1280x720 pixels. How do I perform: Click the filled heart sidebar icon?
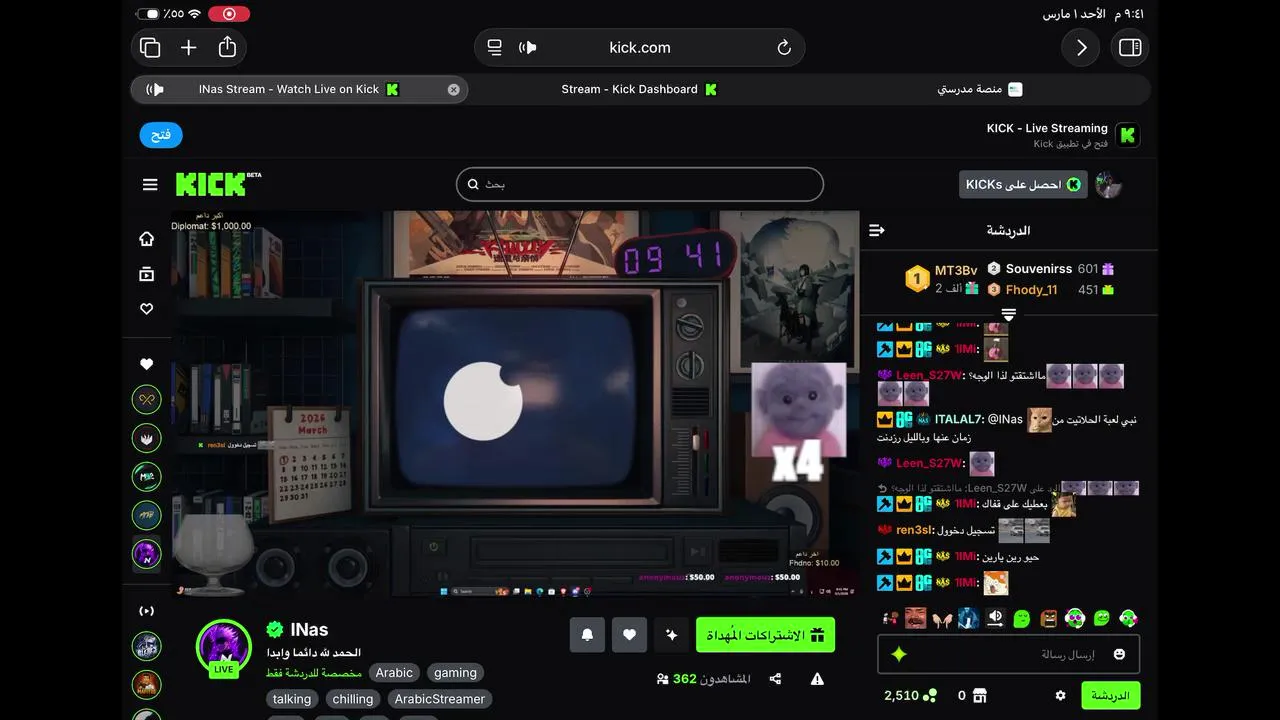click(x=147, y=364)
